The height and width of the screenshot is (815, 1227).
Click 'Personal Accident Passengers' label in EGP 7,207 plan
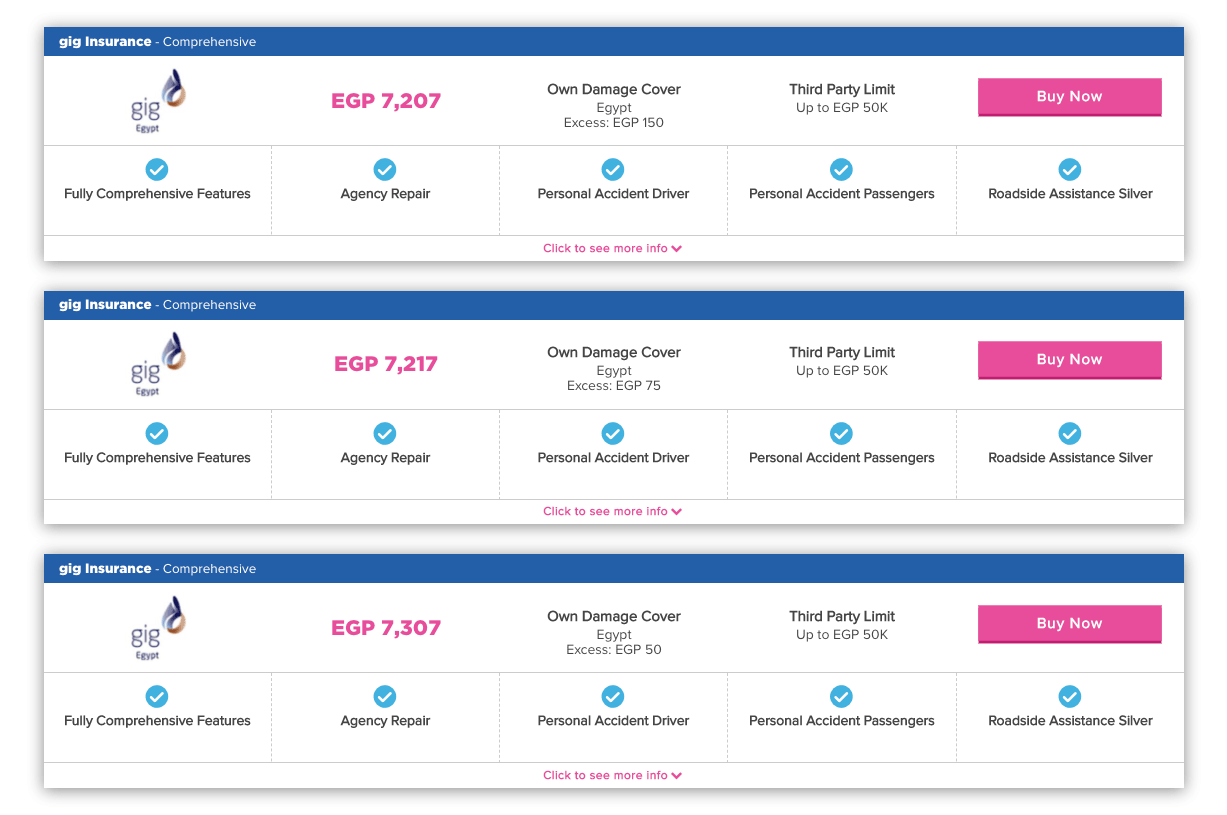tap(842, 194)
